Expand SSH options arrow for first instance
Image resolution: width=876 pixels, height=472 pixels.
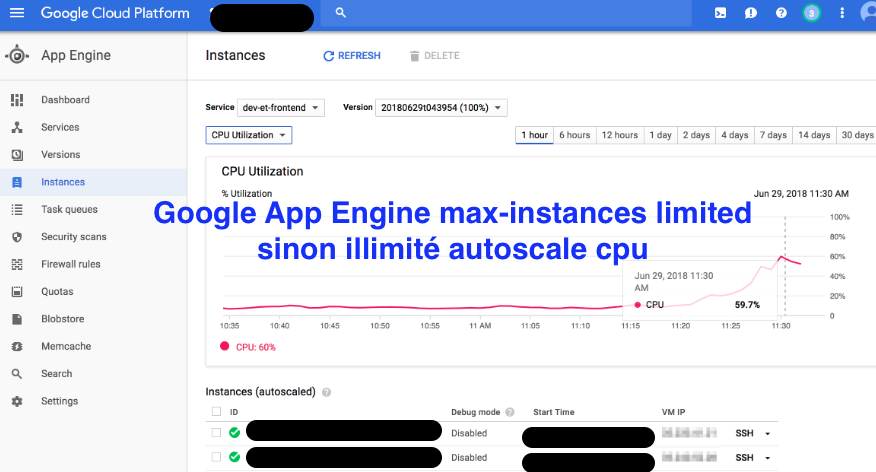(x=768, y=433)
